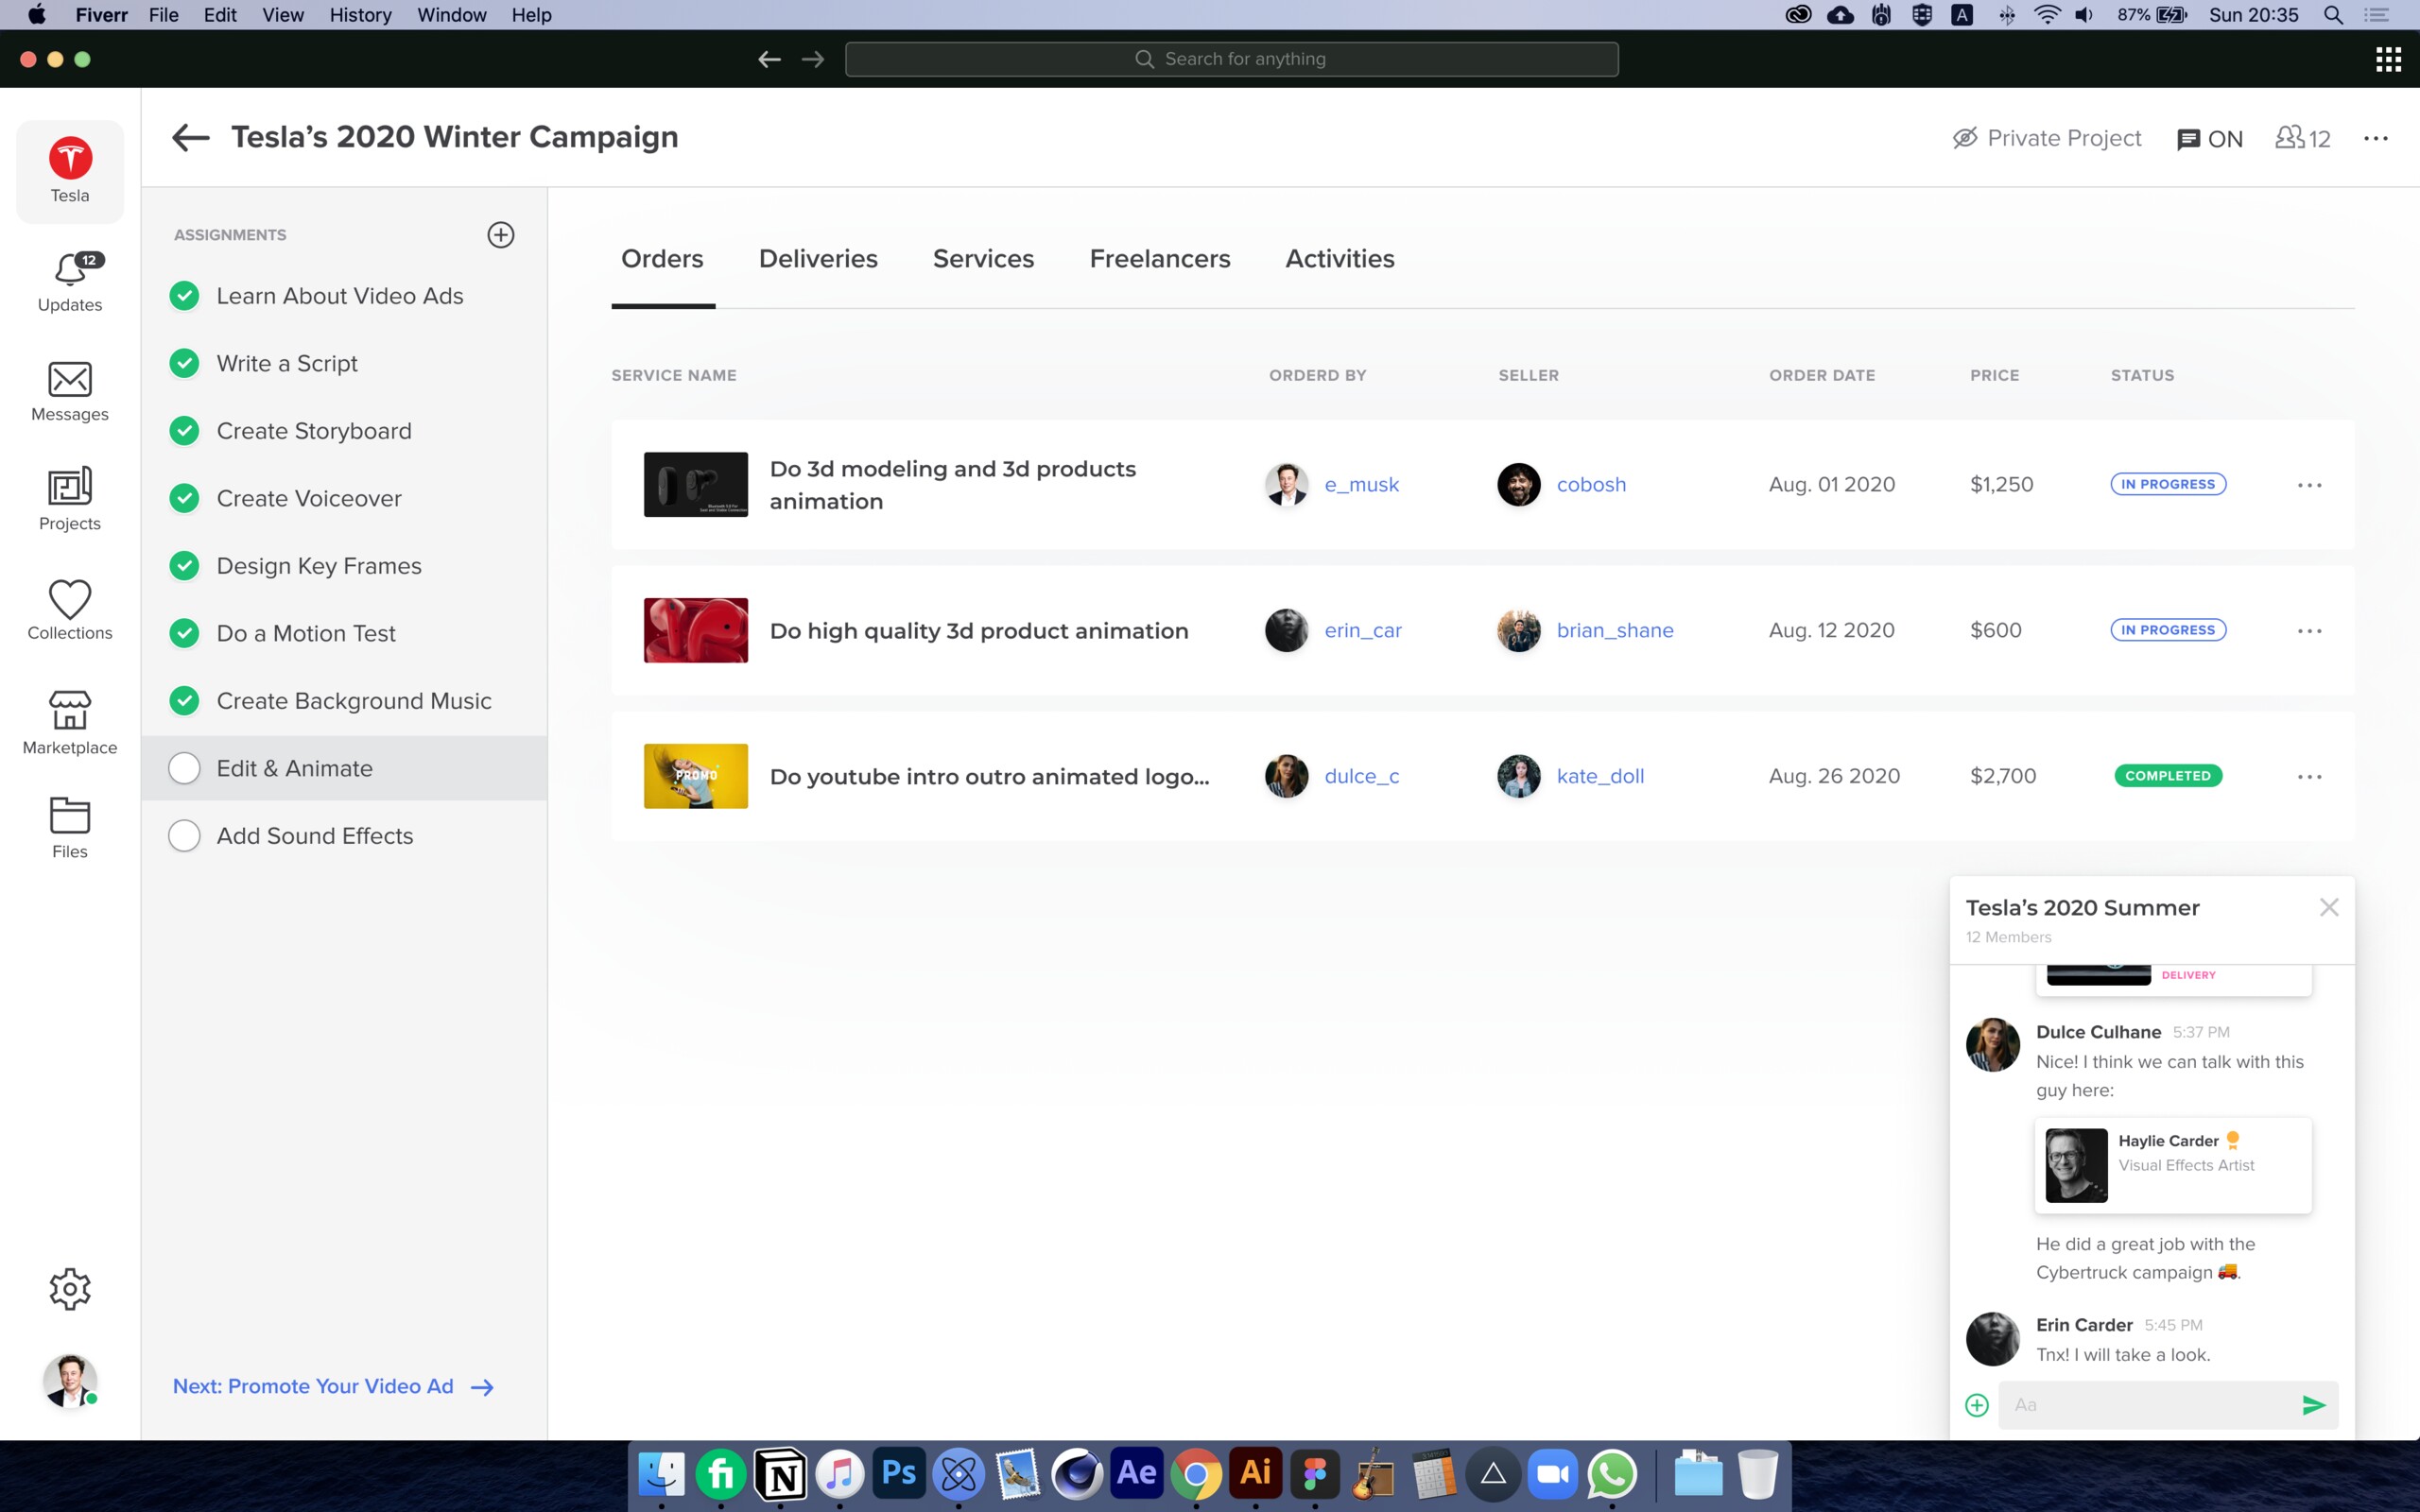Click the user profile avatar in sidebar
The image size is (2420, 1512).
coord(70,1381)
